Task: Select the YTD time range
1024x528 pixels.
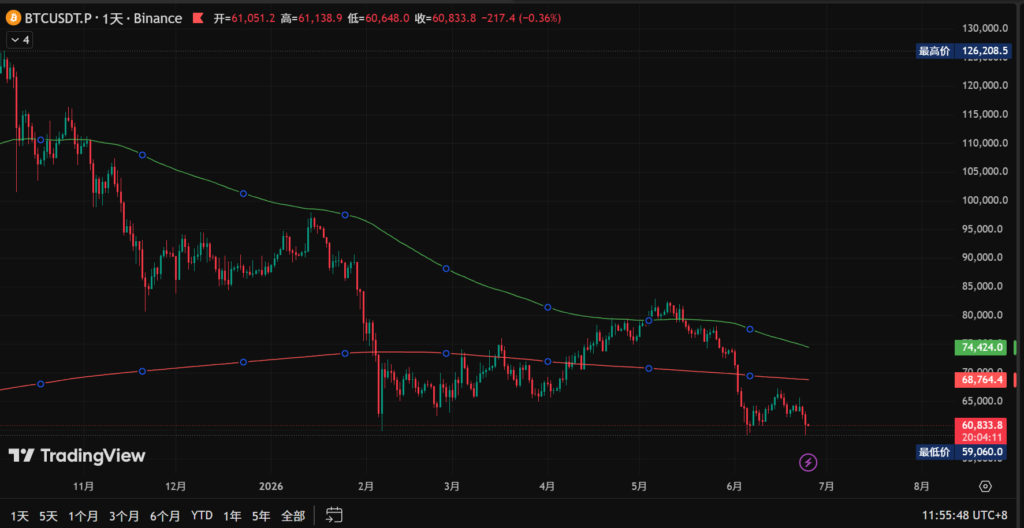Action: tap(202, 516)
